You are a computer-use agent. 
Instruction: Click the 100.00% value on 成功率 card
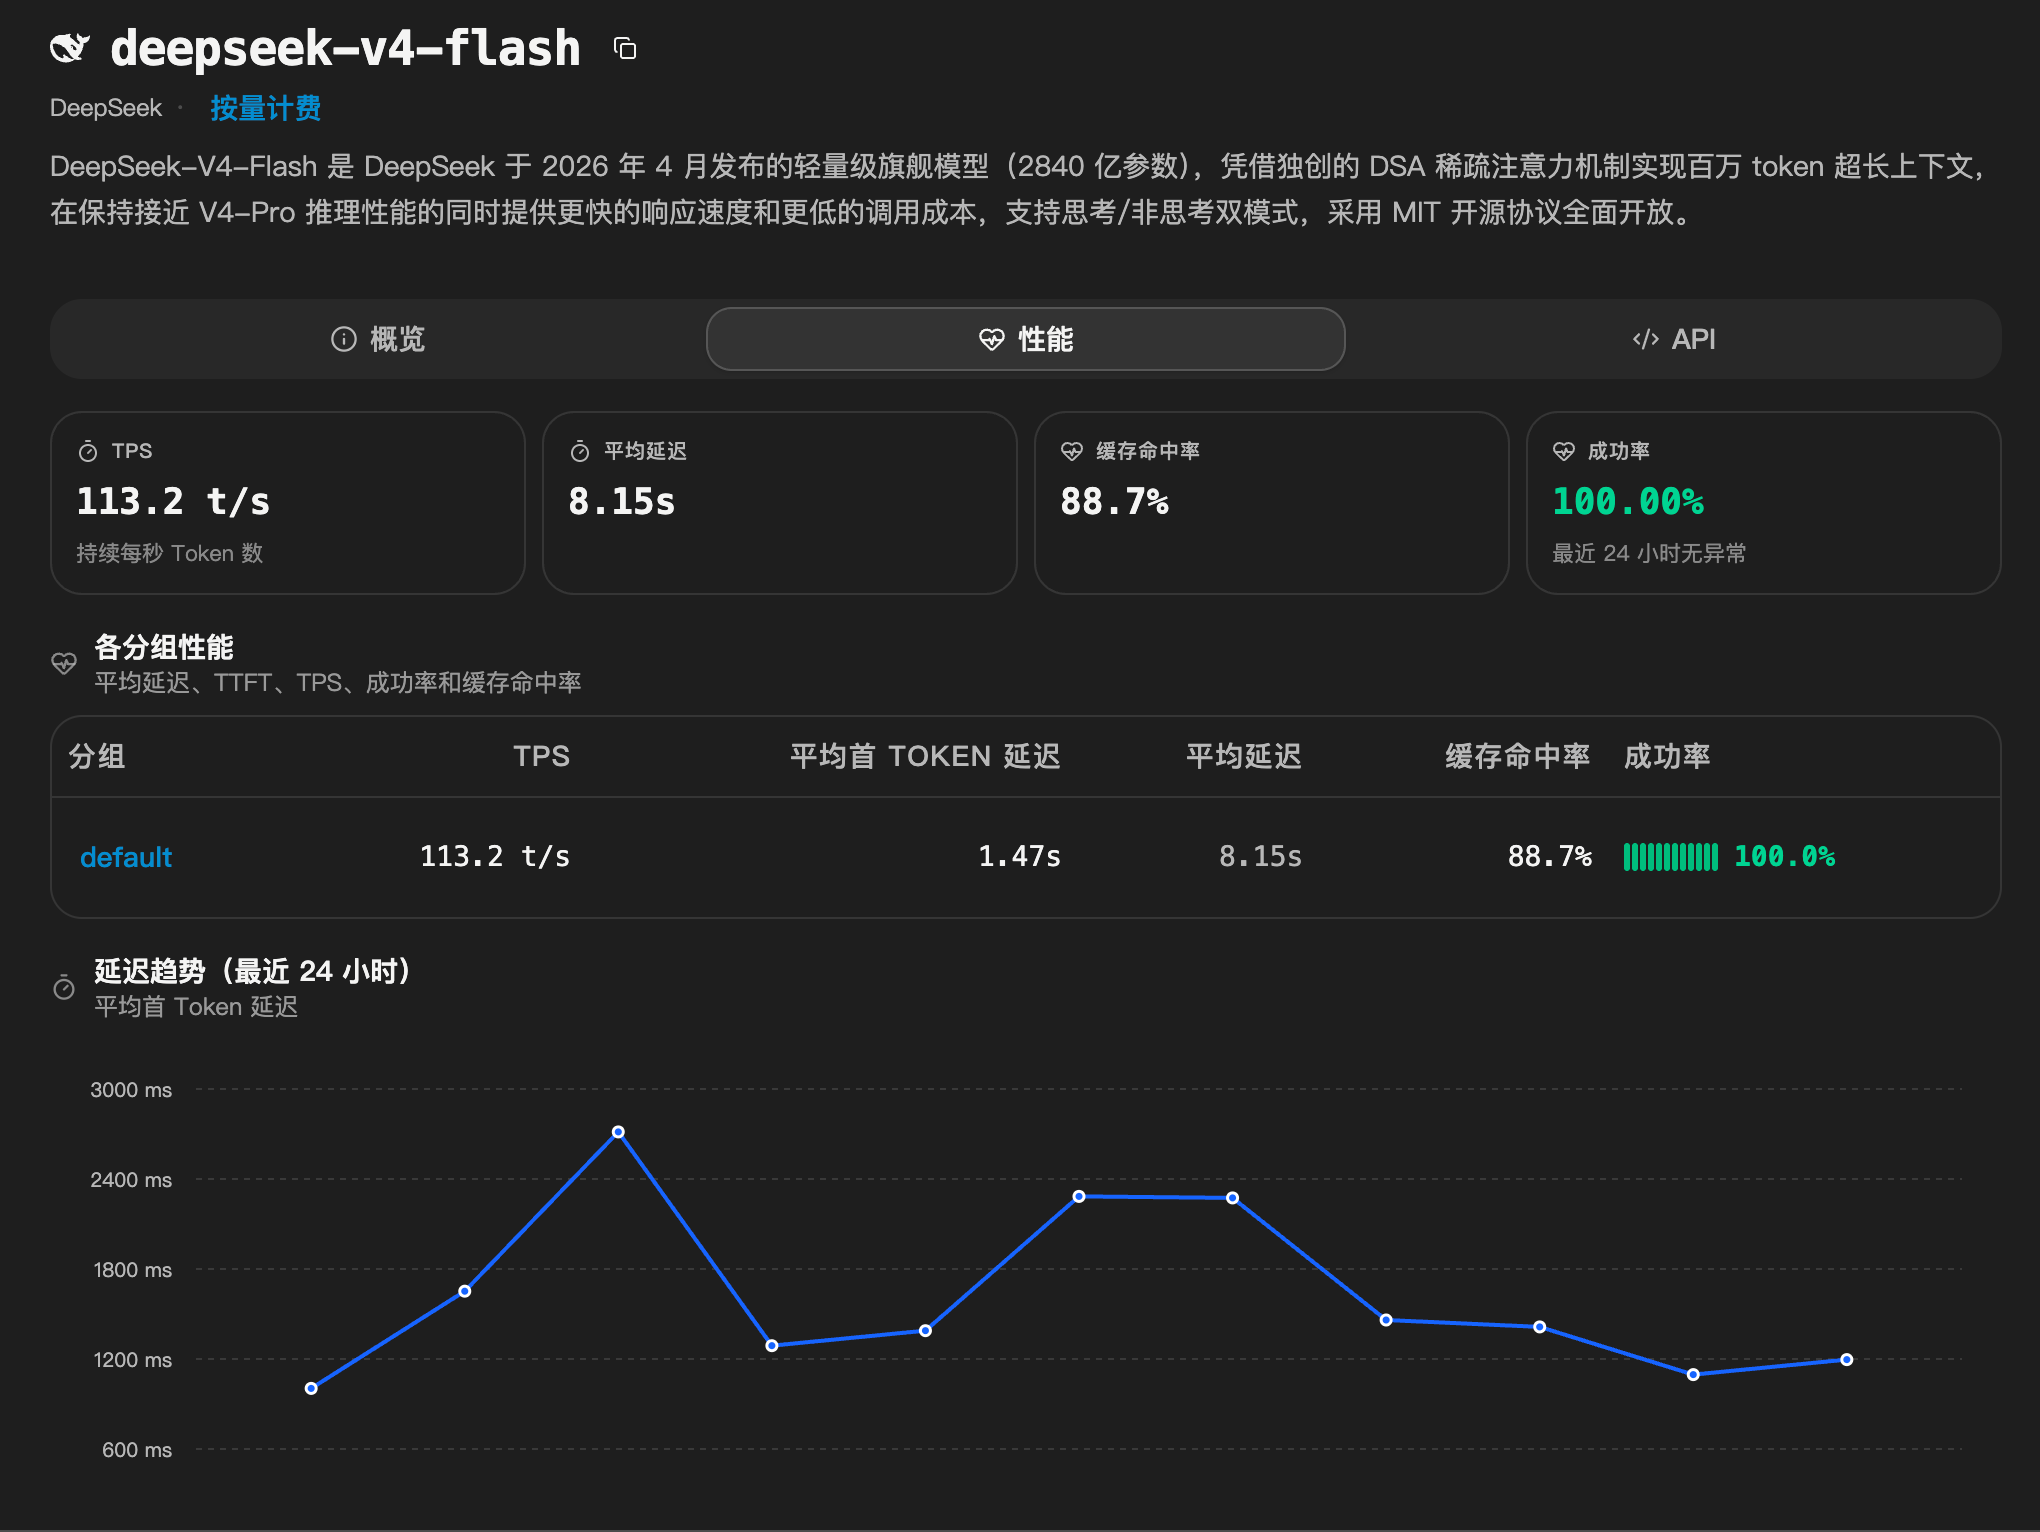[x=1628, y=501]
